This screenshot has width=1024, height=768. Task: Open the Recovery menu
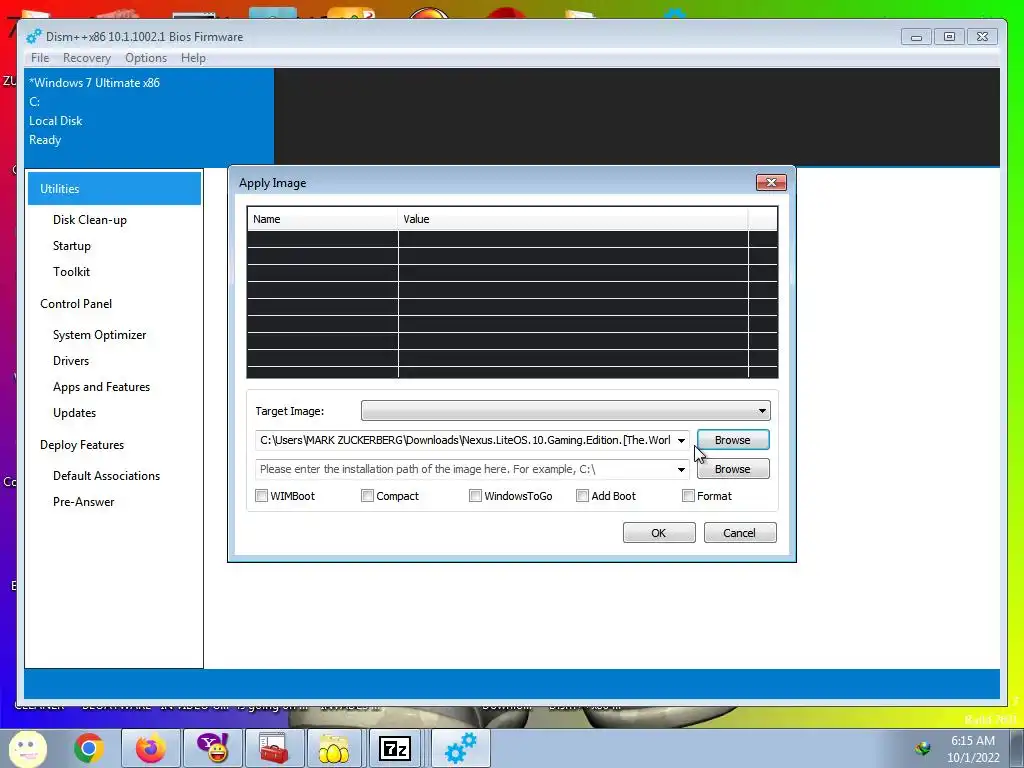click(87, 57)
